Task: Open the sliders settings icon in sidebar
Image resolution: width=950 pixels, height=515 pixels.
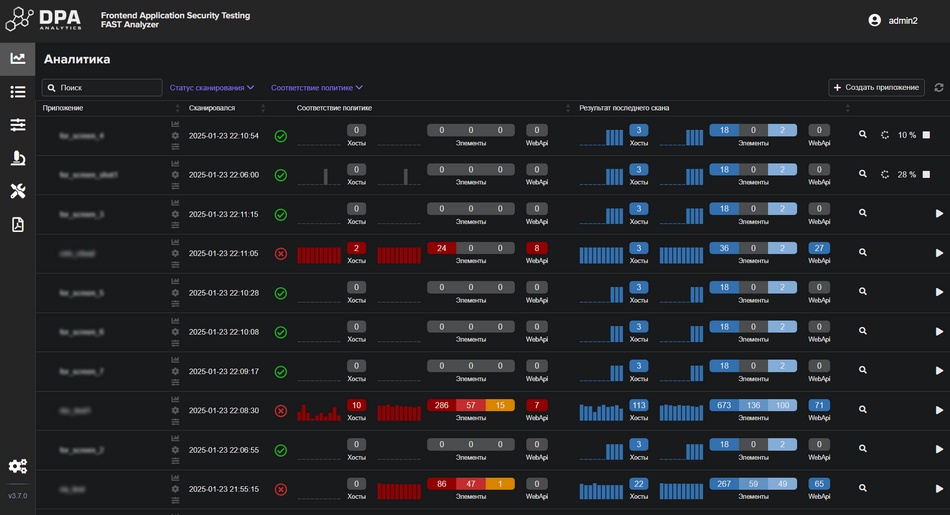Action: click(17, 125)
